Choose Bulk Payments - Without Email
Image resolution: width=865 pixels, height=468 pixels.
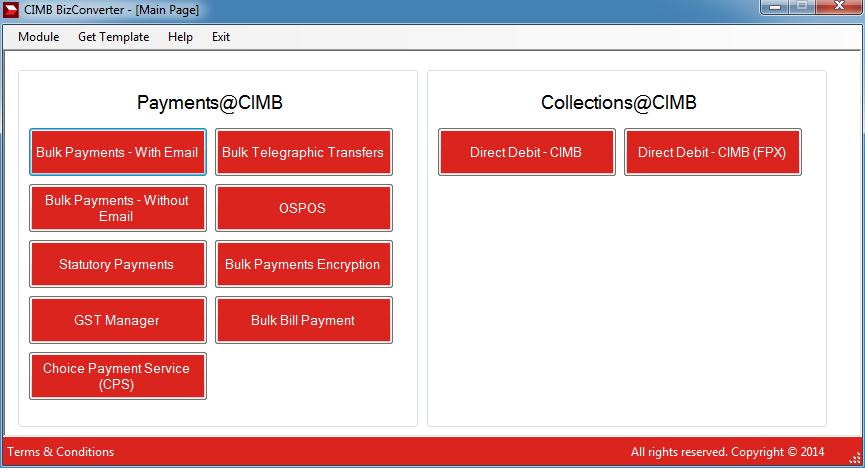[118, 208]
